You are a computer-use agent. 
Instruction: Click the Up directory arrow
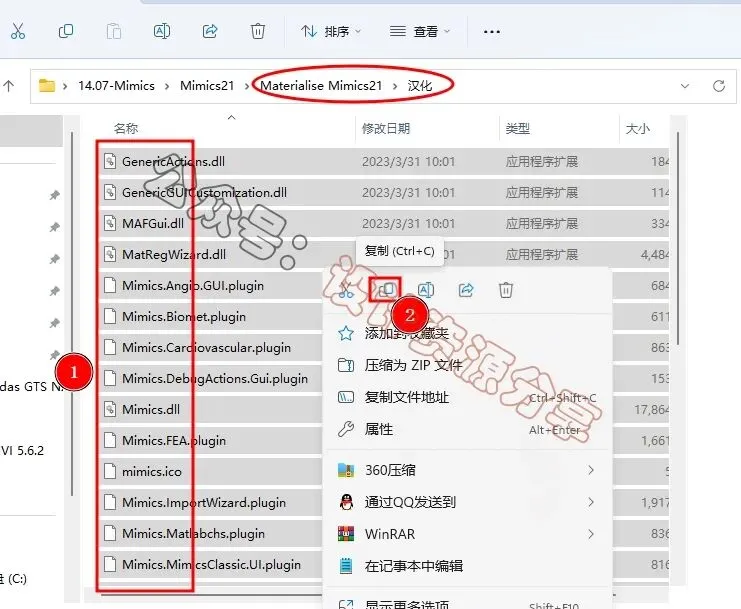[x=9, y=86]
